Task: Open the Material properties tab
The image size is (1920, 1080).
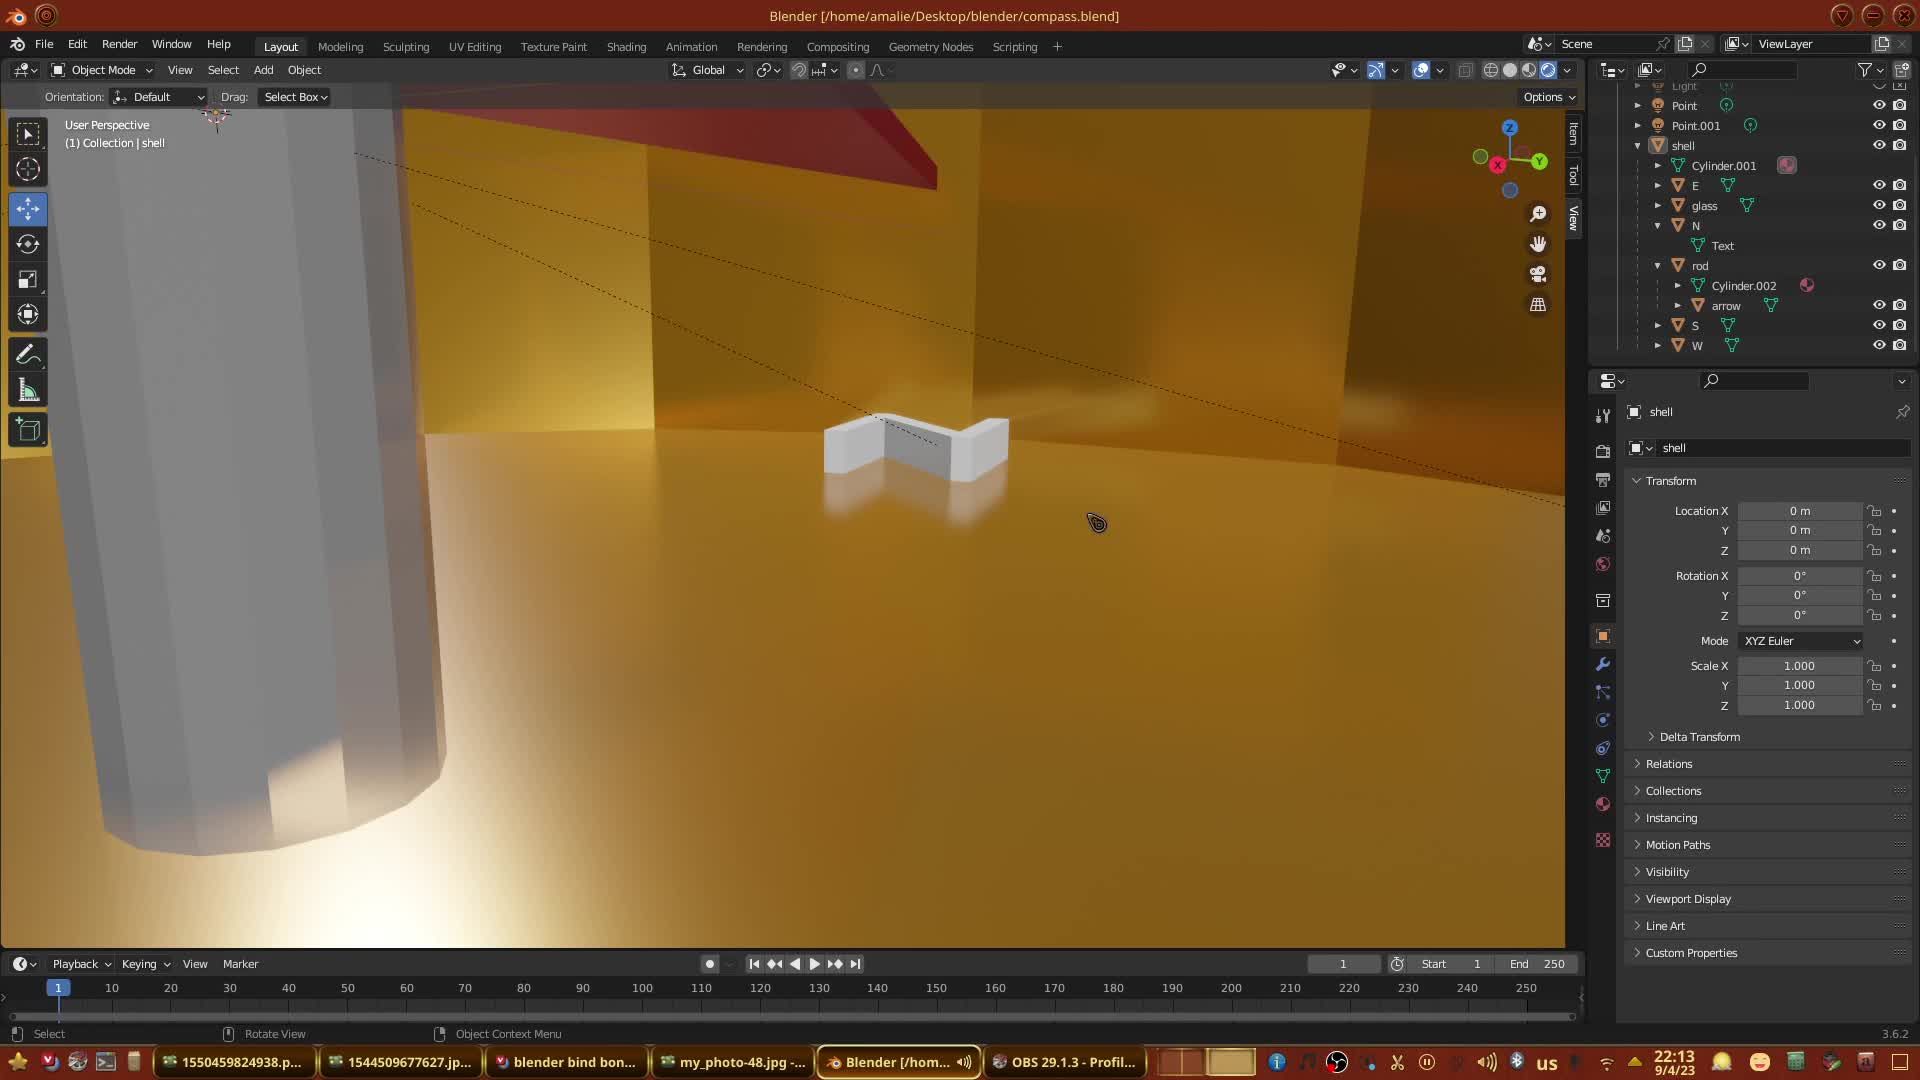Action: 1603,804
